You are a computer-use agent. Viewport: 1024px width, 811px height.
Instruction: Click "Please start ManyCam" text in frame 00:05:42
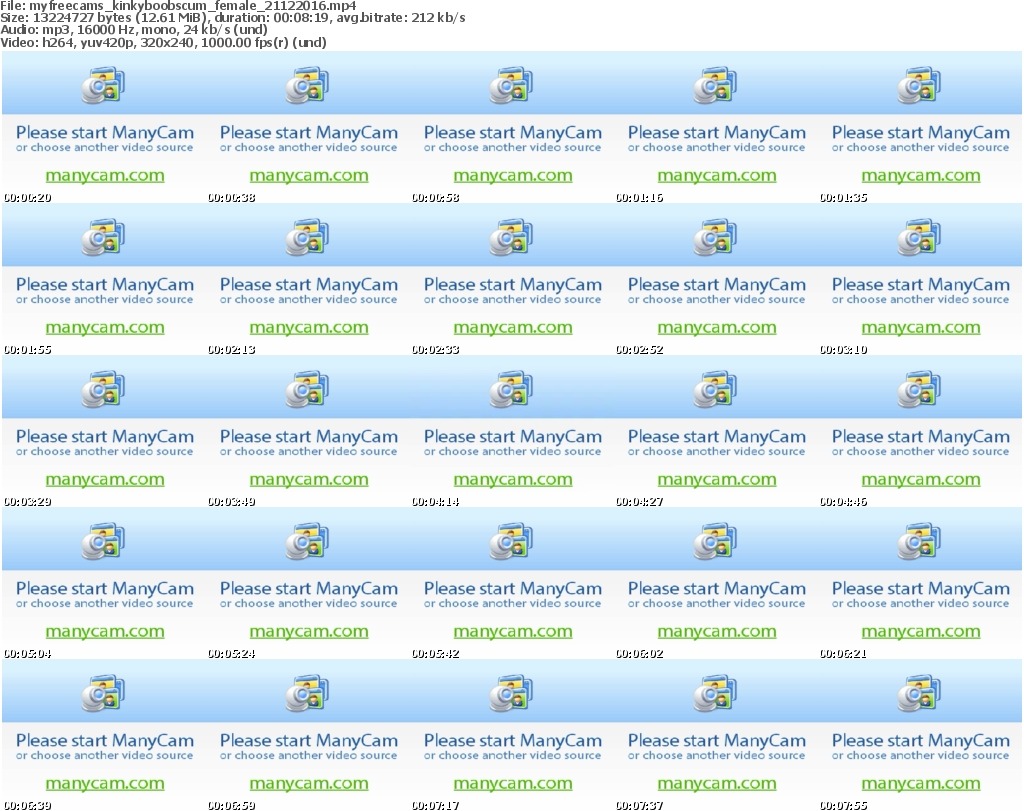(x=513, y=588)
